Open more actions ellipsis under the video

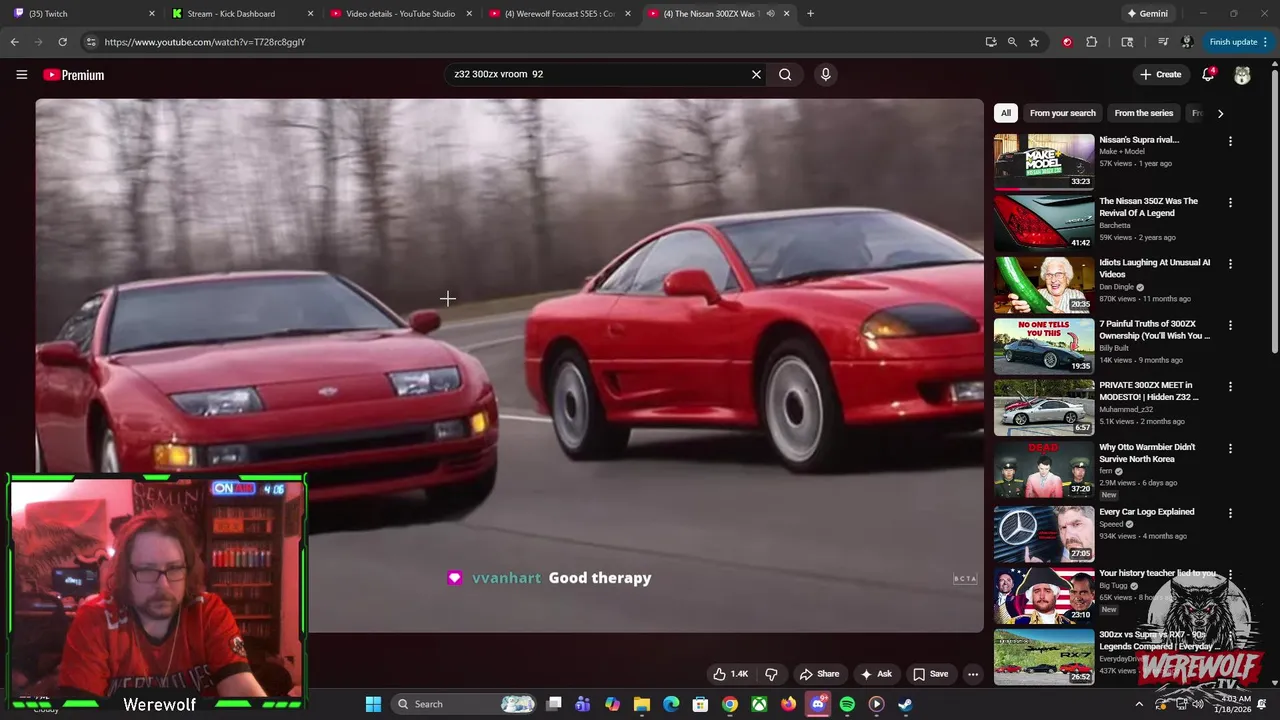click(x=972, y=674)
